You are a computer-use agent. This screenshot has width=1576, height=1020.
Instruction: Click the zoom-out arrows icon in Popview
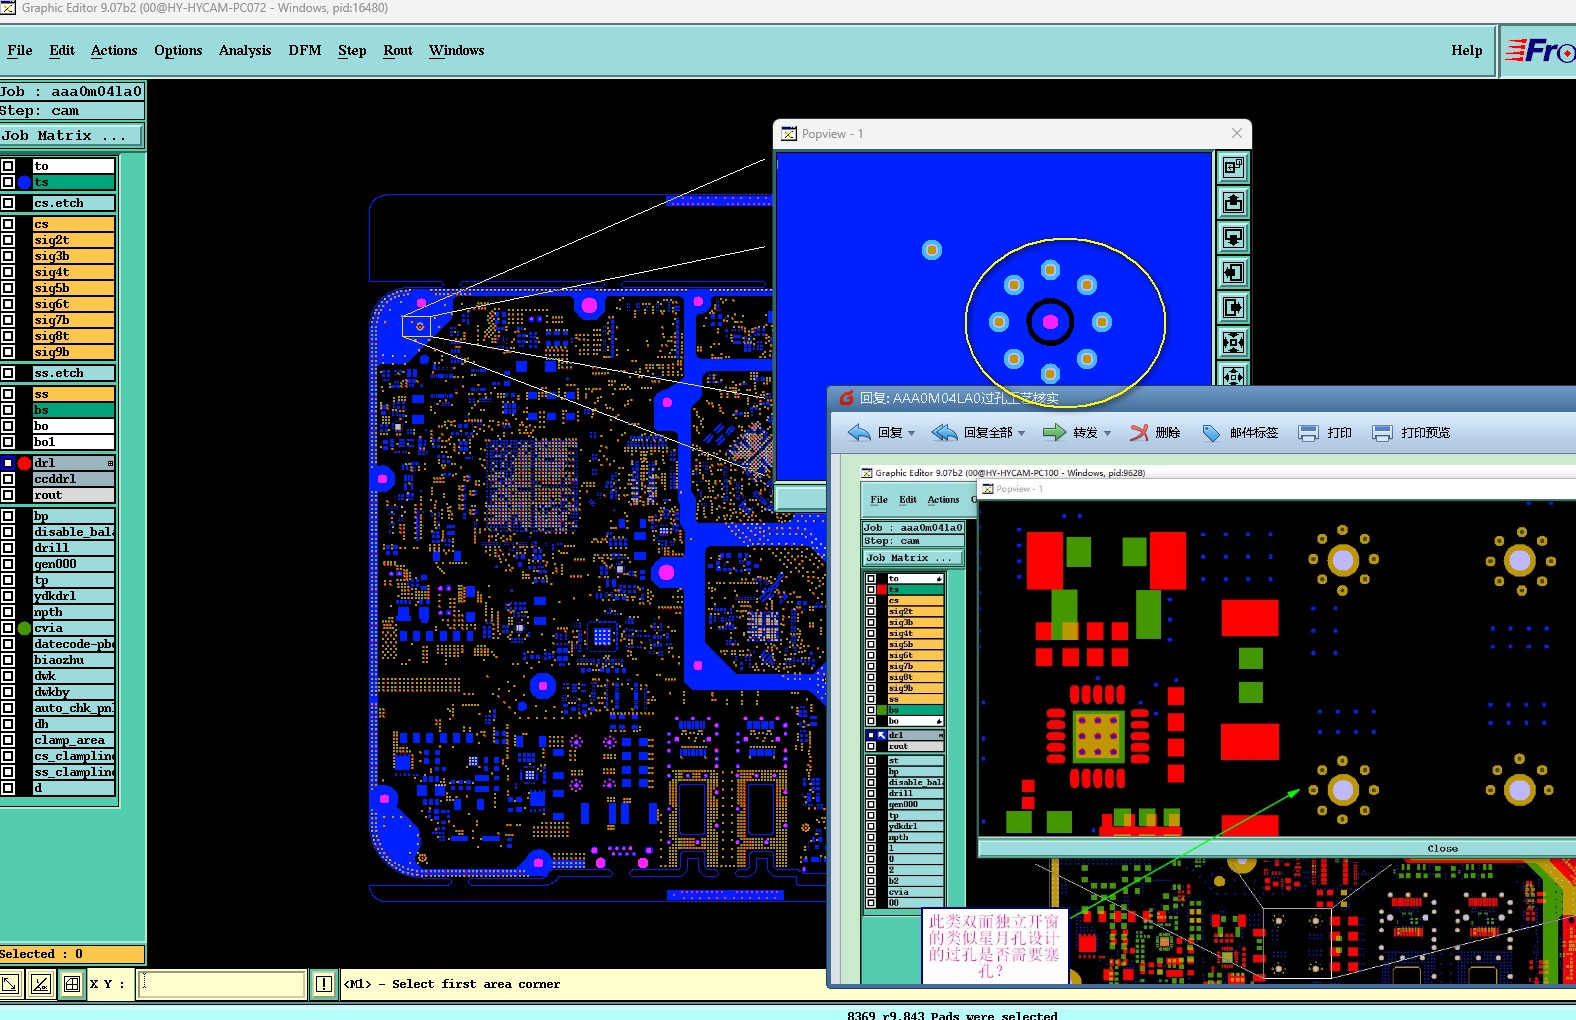click(1233, 374)
